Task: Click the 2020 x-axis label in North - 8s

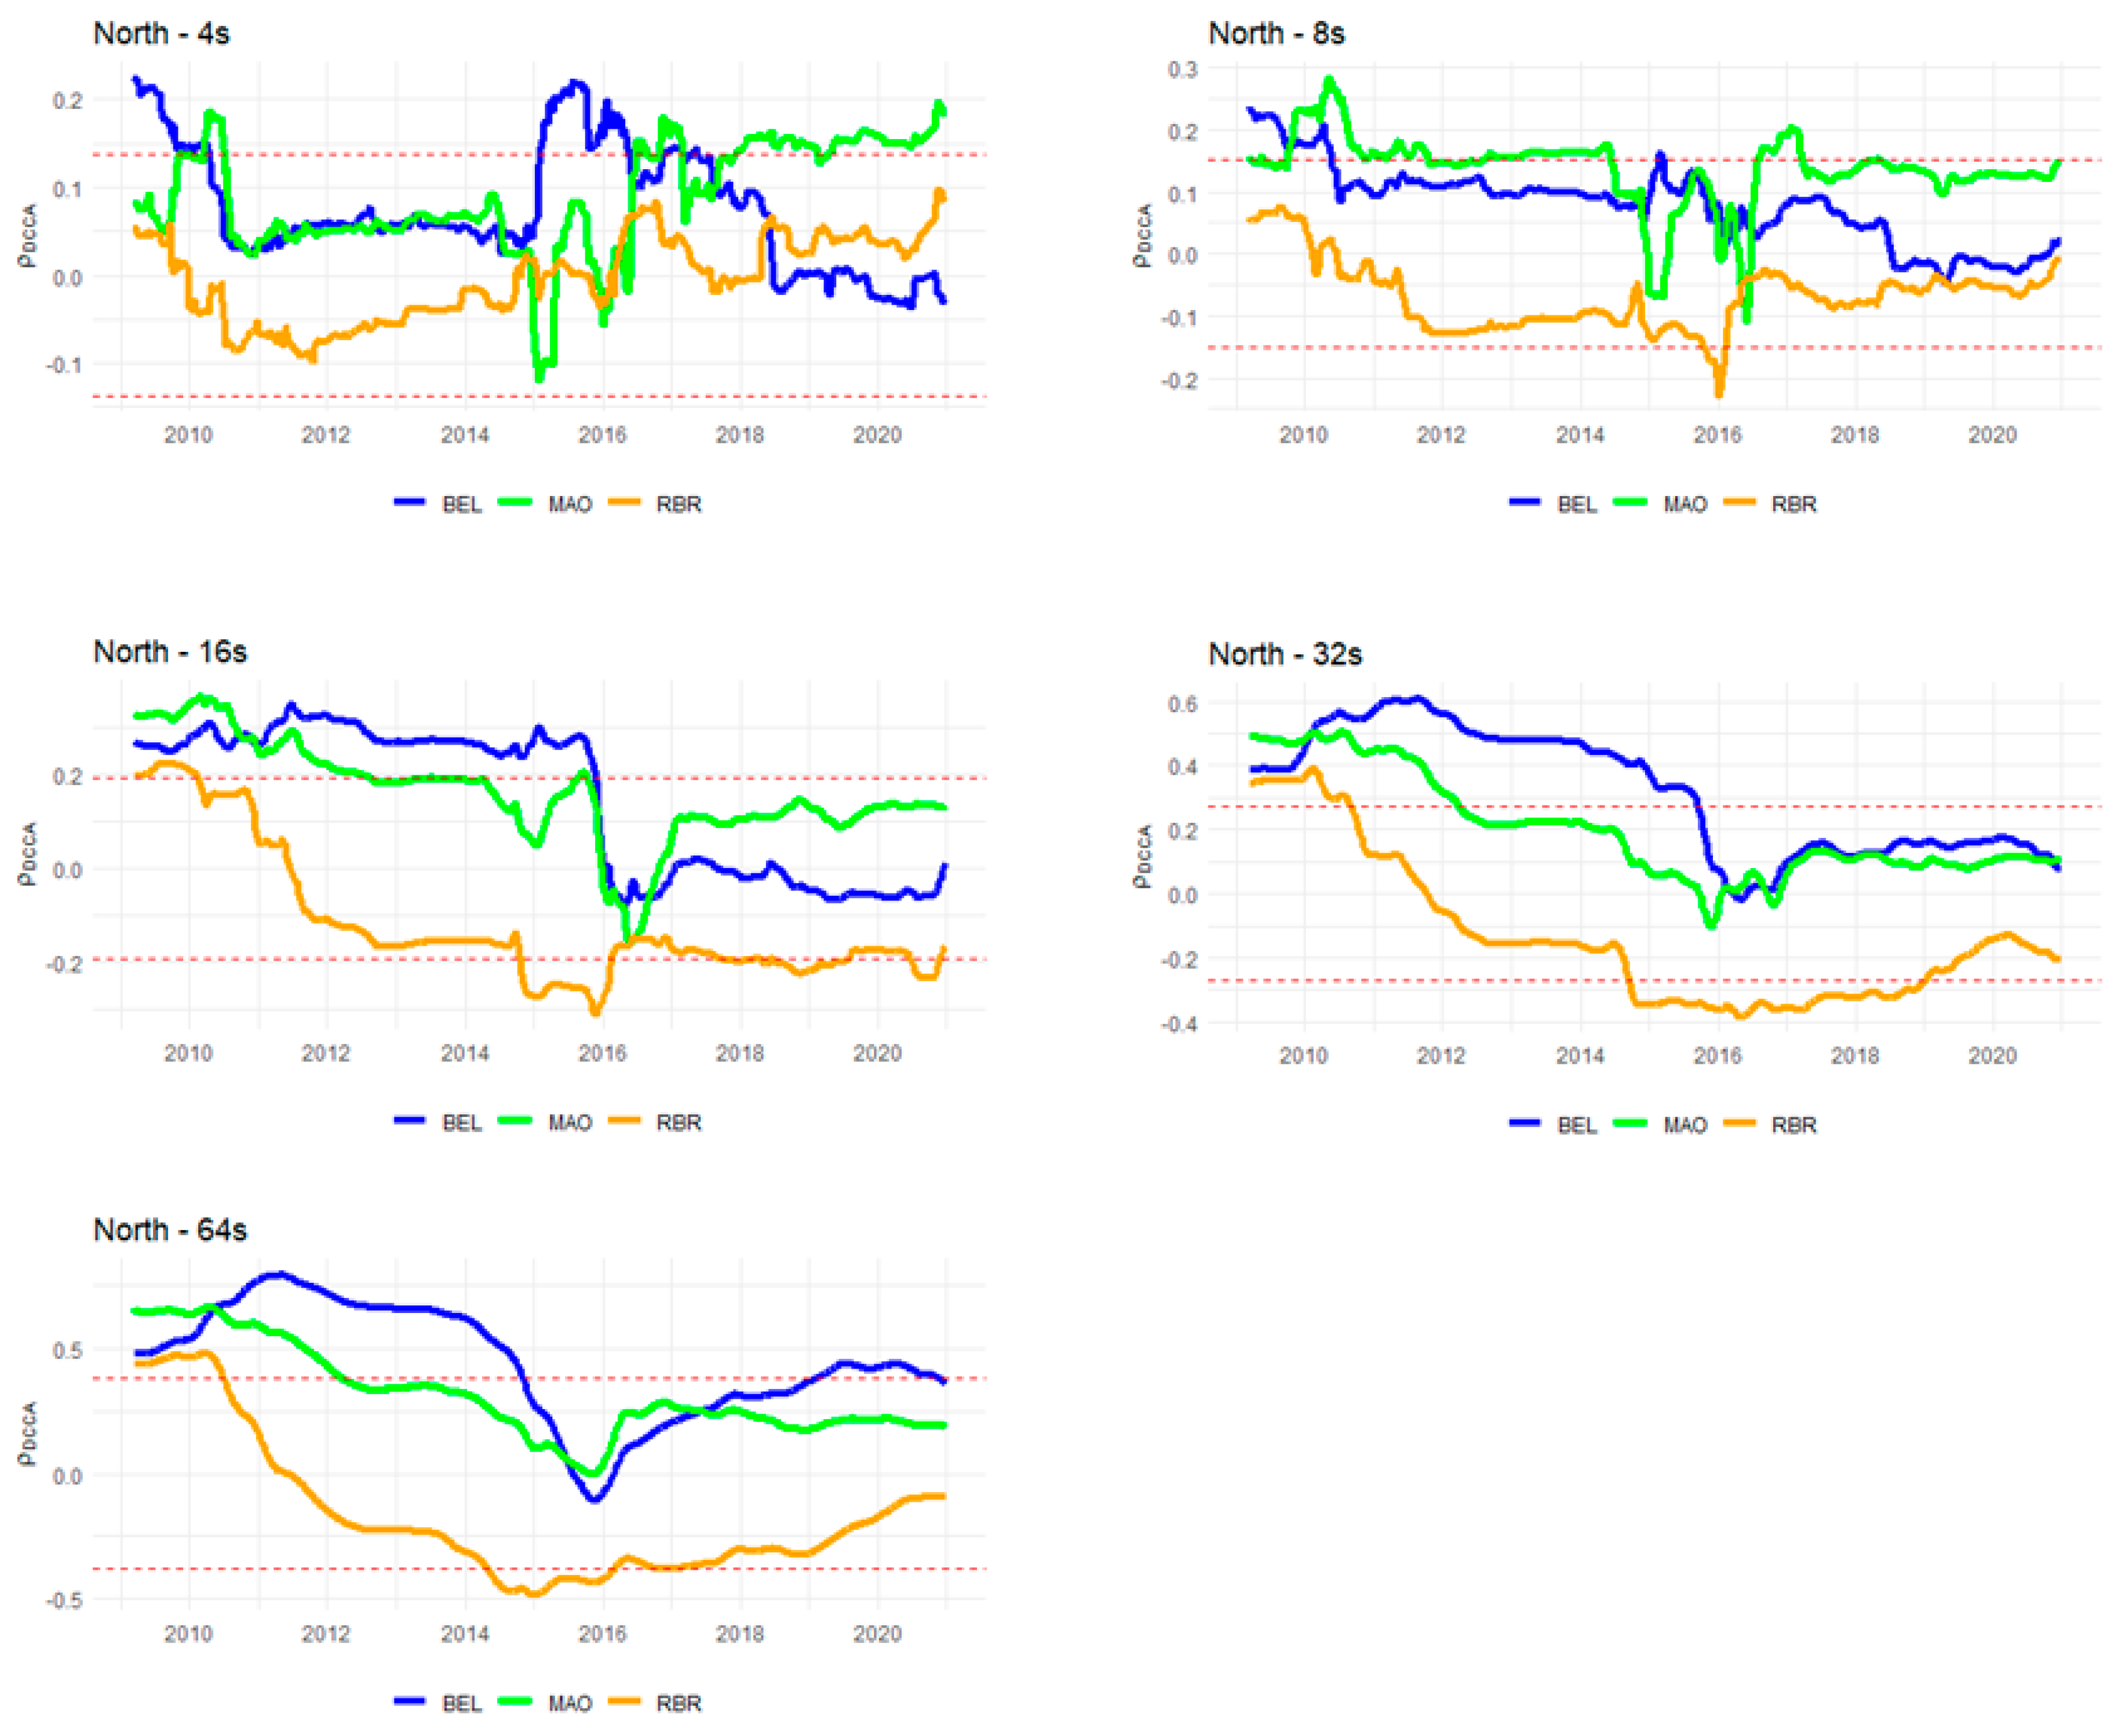Action: [1993, 435]
